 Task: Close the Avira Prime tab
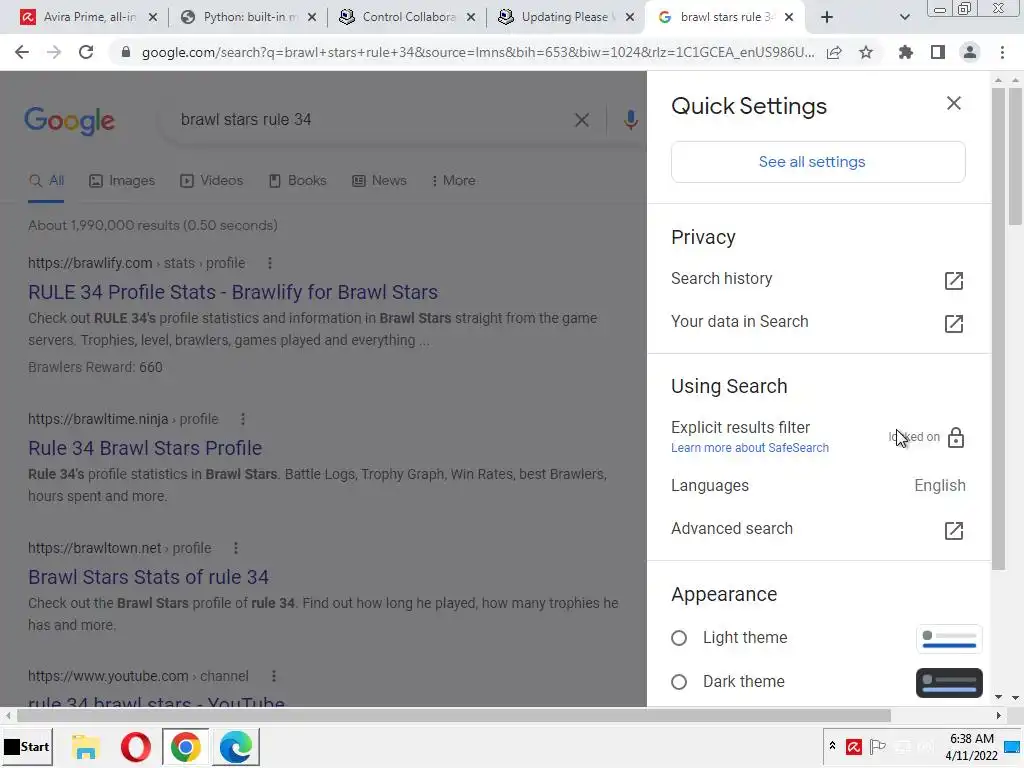(x=153, y=18)
